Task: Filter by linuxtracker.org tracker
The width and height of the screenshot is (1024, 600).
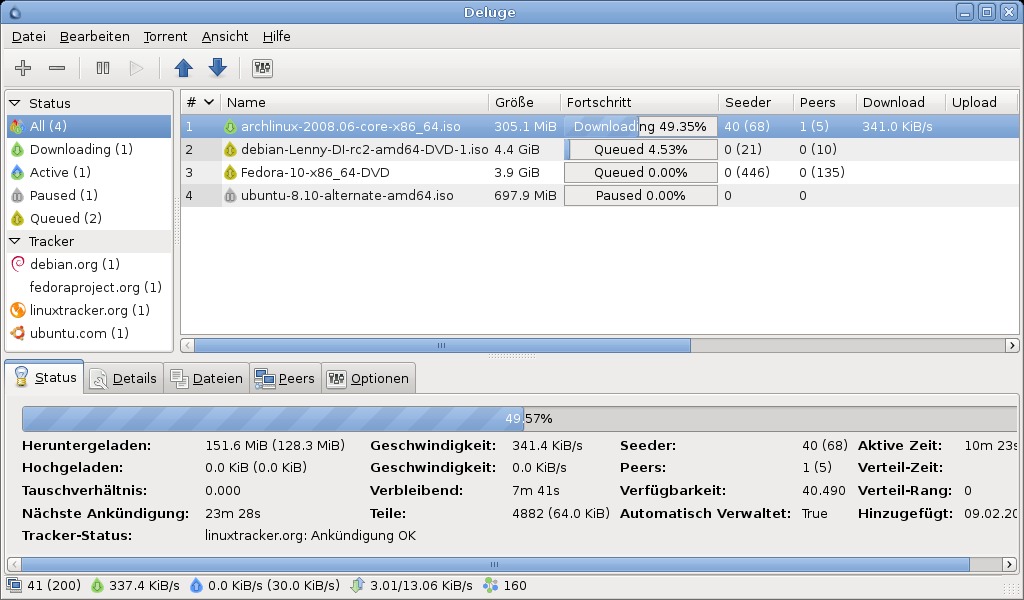Action: pos(89,310)
